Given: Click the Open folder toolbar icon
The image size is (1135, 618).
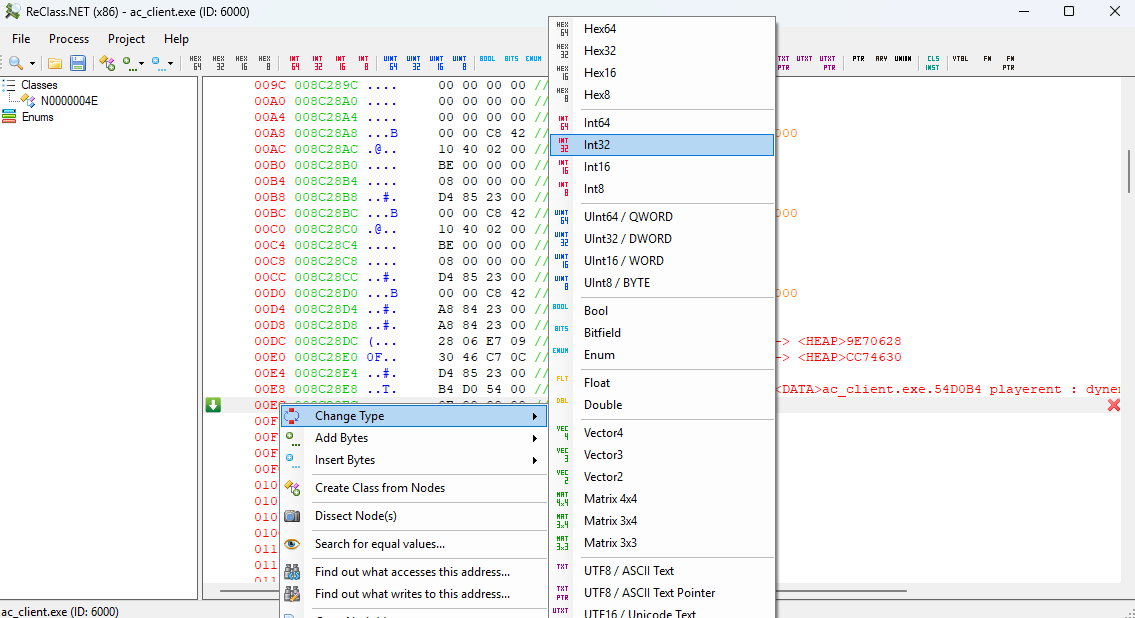Looking at the screenshot, I should pos(55,63).
